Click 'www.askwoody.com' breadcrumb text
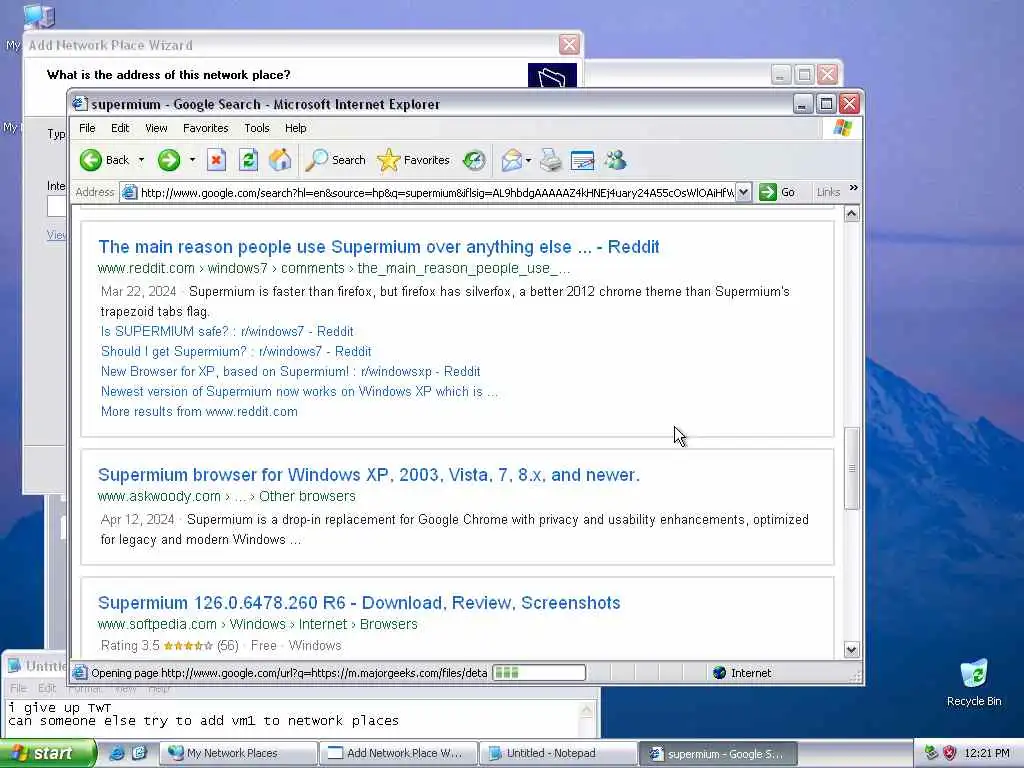Screen dimensions: 1024x768 coord(159,496)
